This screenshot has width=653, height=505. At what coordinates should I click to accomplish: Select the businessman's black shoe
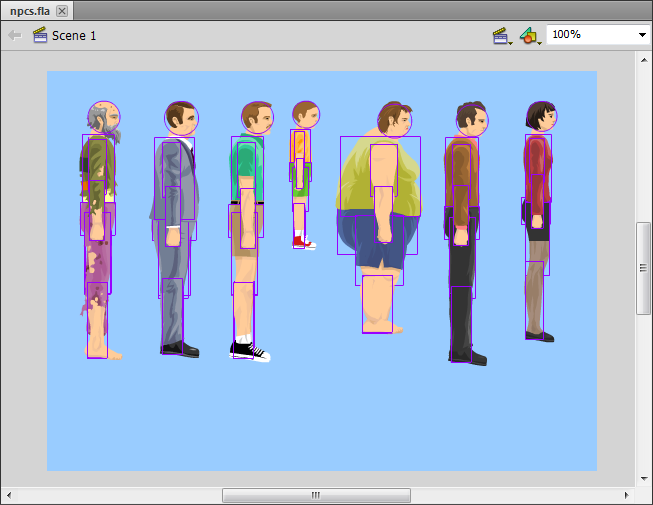(180, 349)
